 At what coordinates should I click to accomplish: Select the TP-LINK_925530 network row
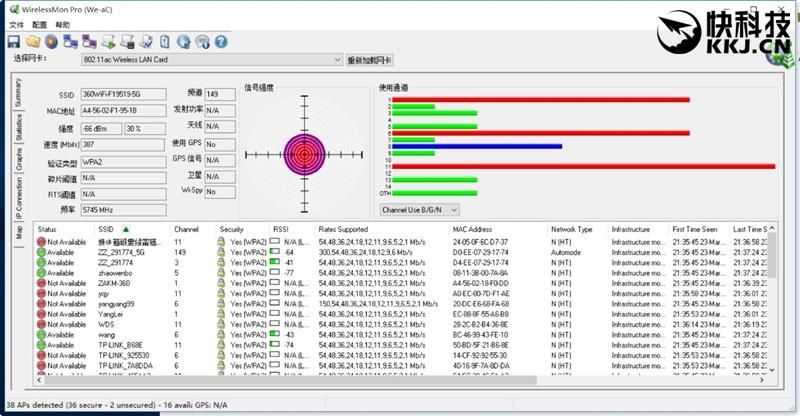tap(401, 355)
